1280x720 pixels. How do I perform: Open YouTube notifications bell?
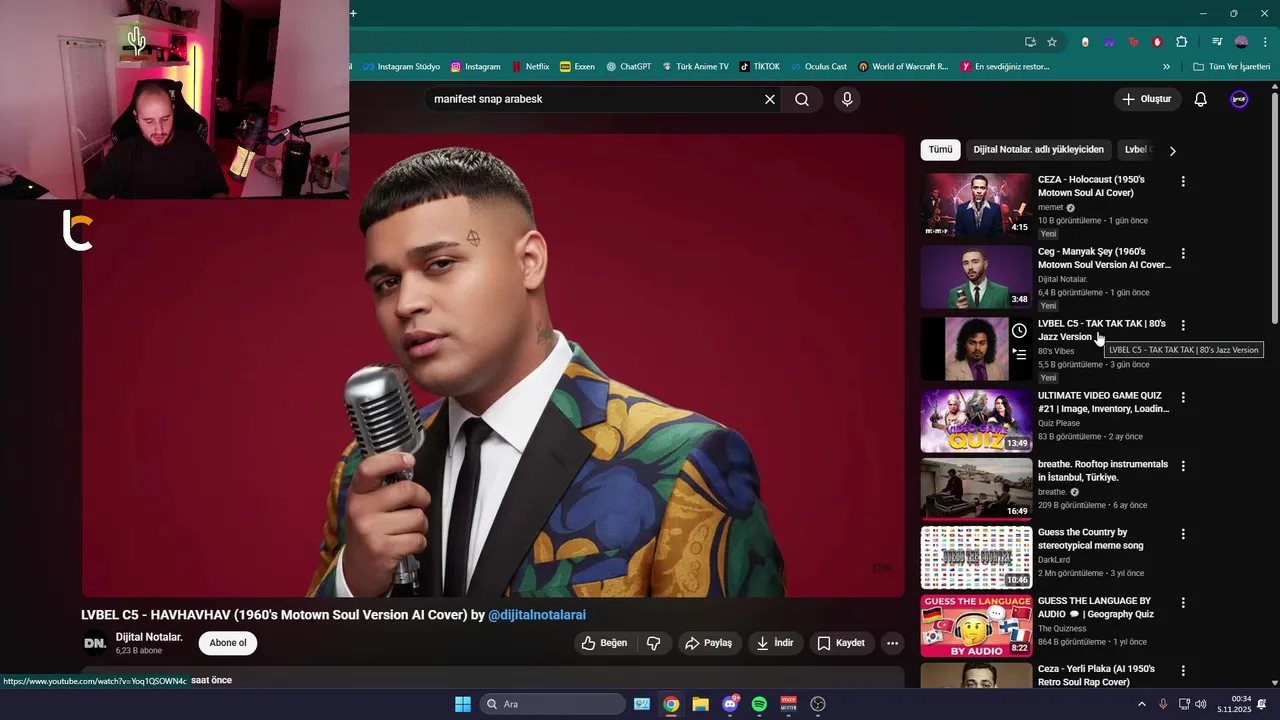(x=1201, y=99)
